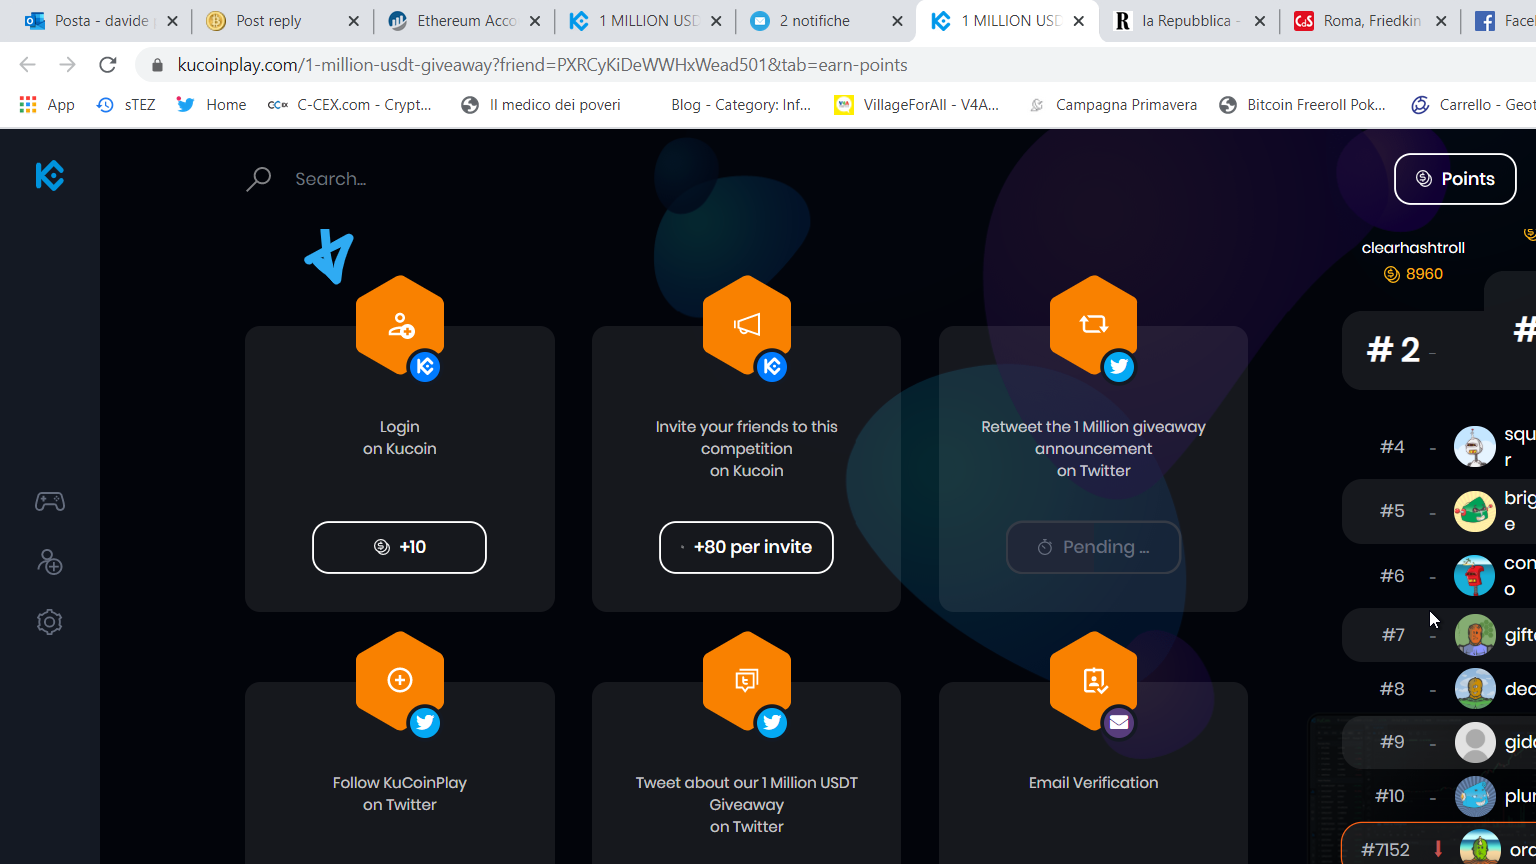Open the Ethereum Acco tab
The width and height of the screenshot is (1536, 864).
(x=466, y=21)
